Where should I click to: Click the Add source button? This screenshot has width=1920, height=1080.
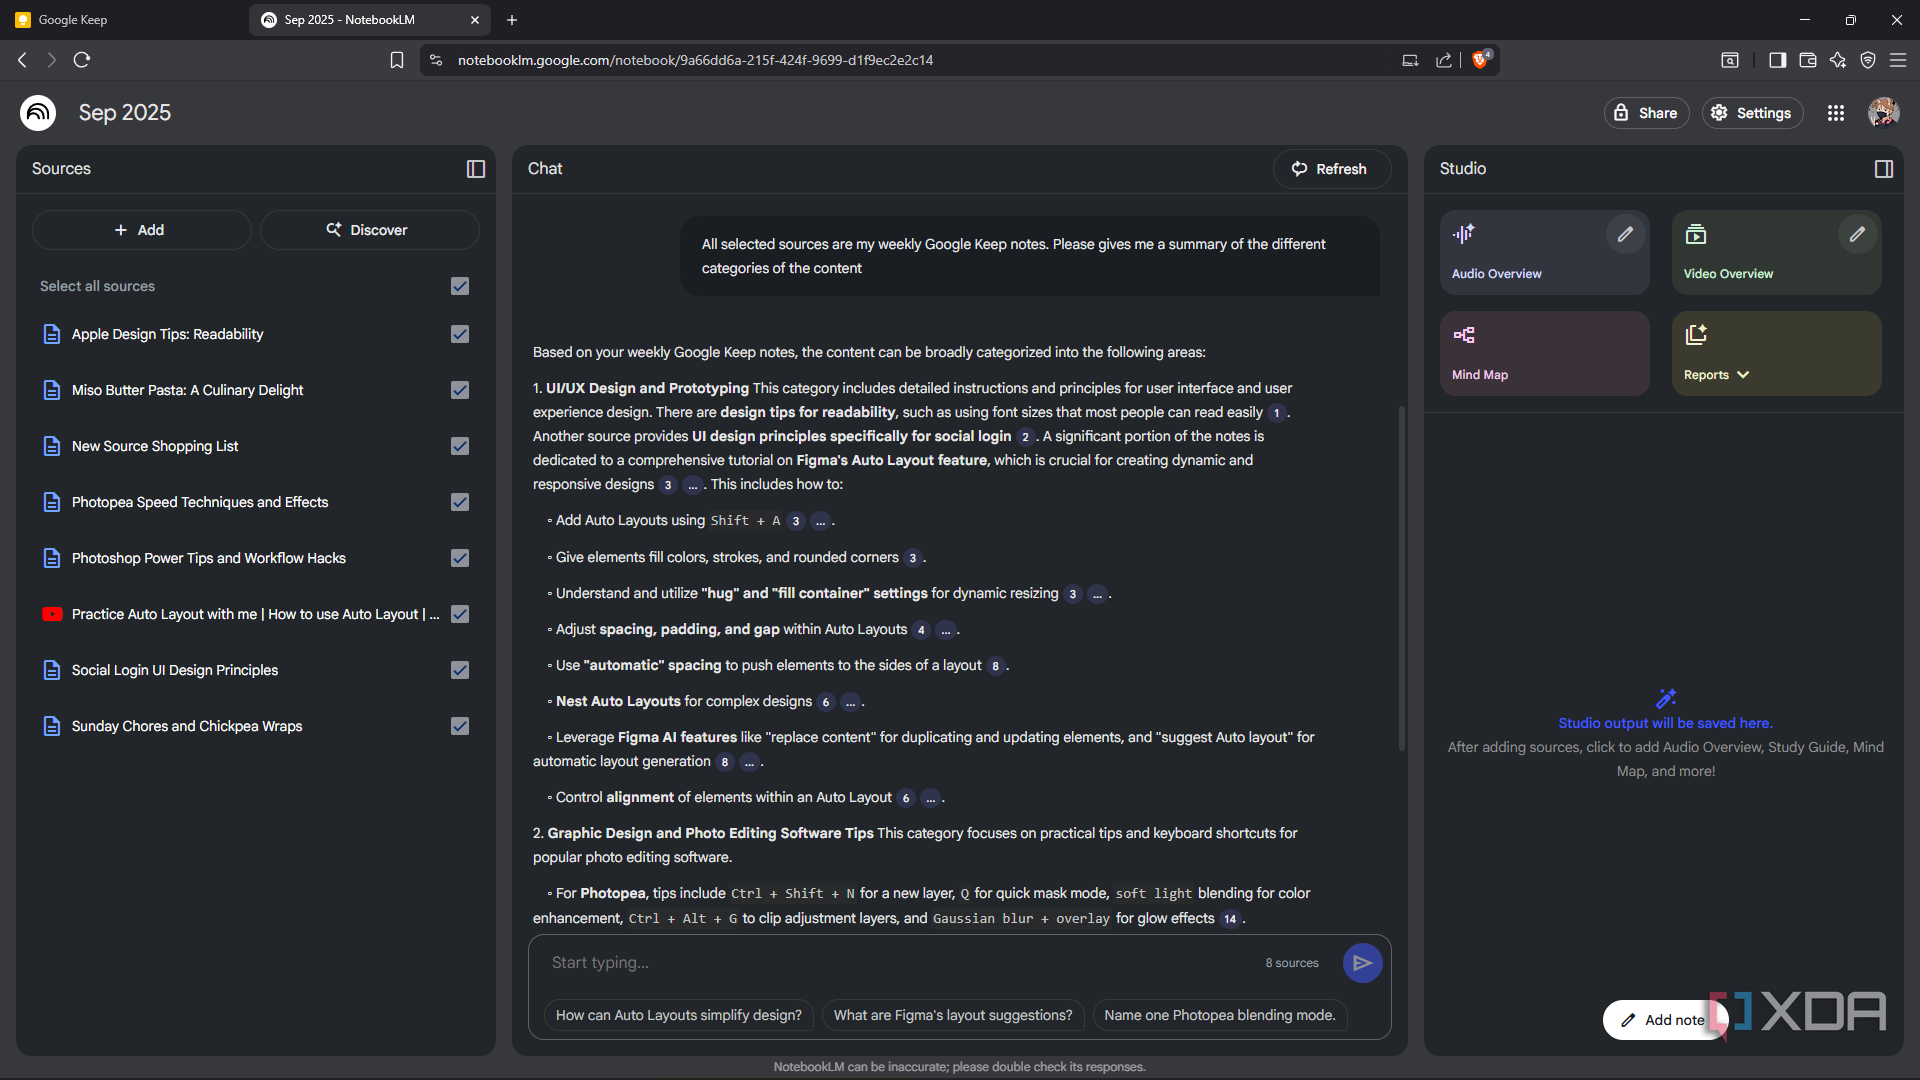coord(141,230)
